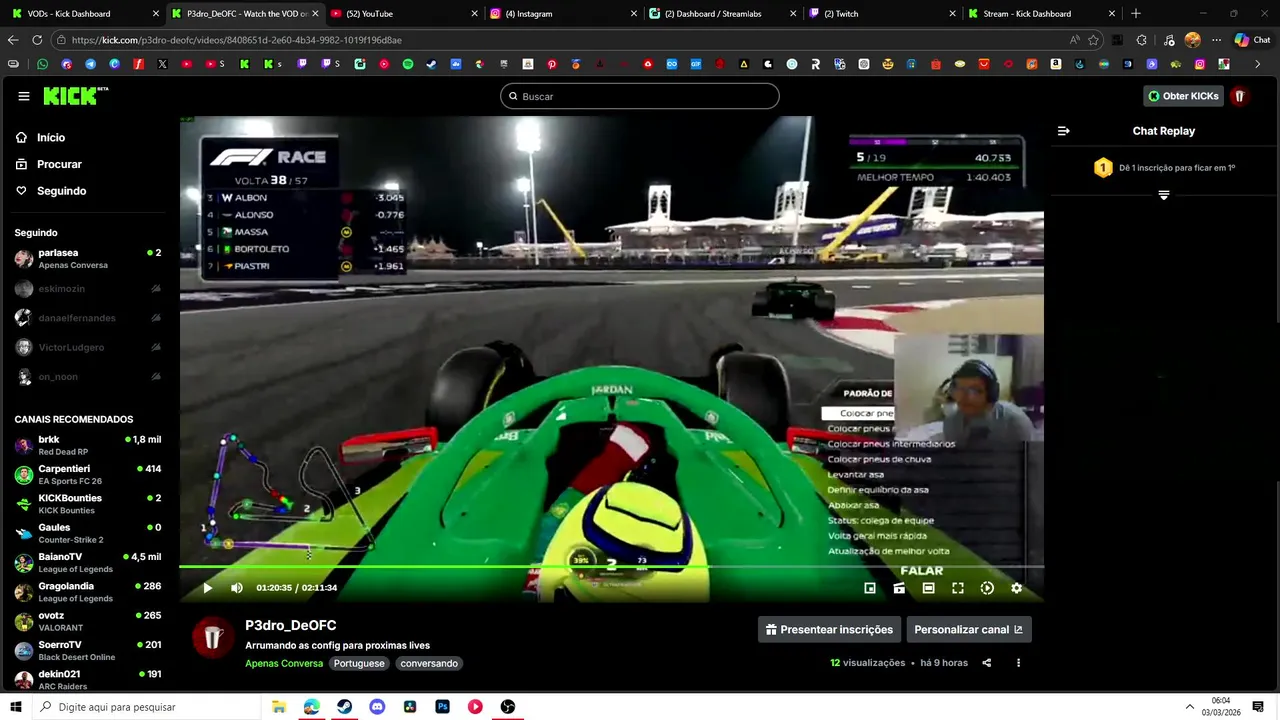
Task: Open Gaules Counter-Strike 2 channel
Action: point(88,533)
